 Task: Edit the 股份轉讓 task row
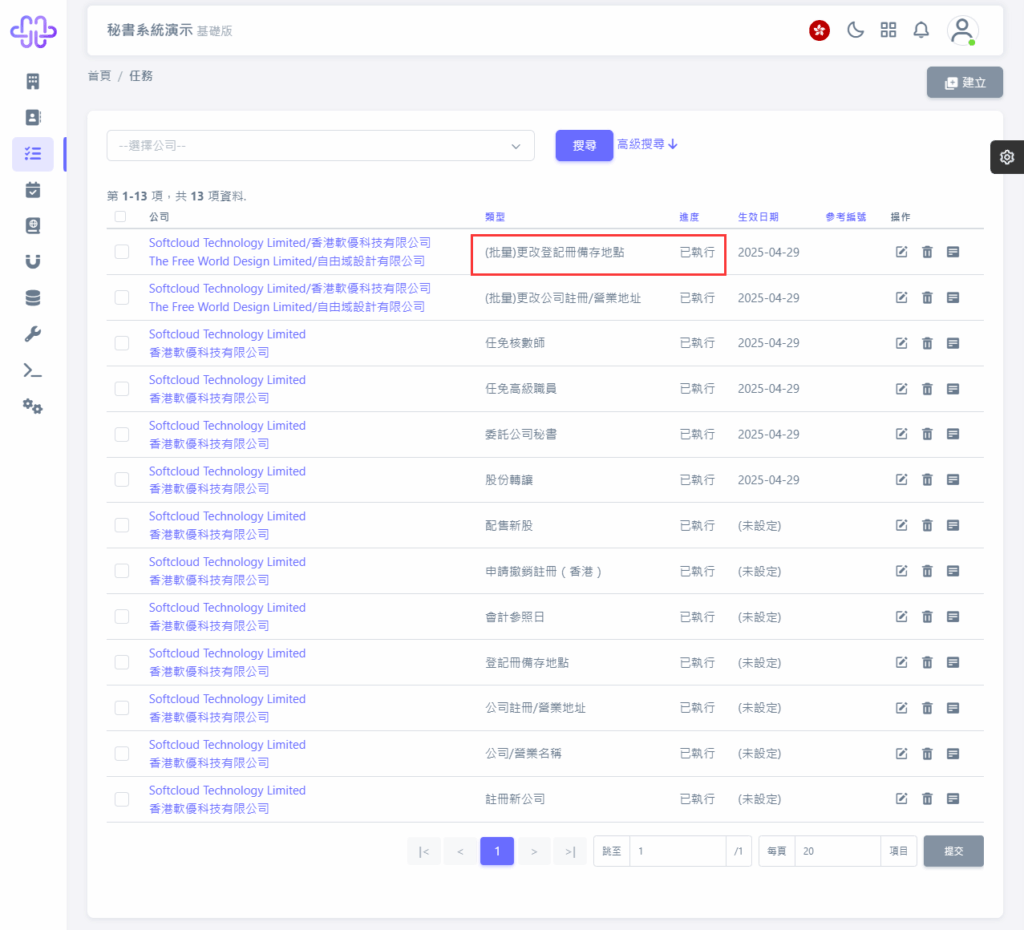(x=901, y=479)
